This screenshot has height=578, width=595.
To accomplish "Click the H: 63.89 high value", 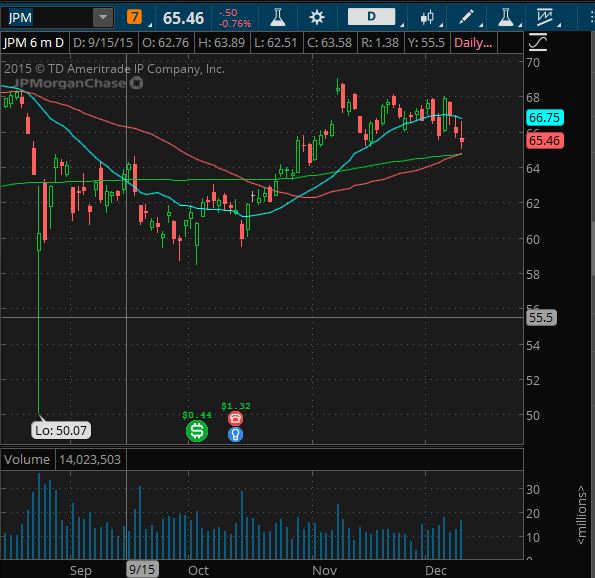I will pos(222,43).
